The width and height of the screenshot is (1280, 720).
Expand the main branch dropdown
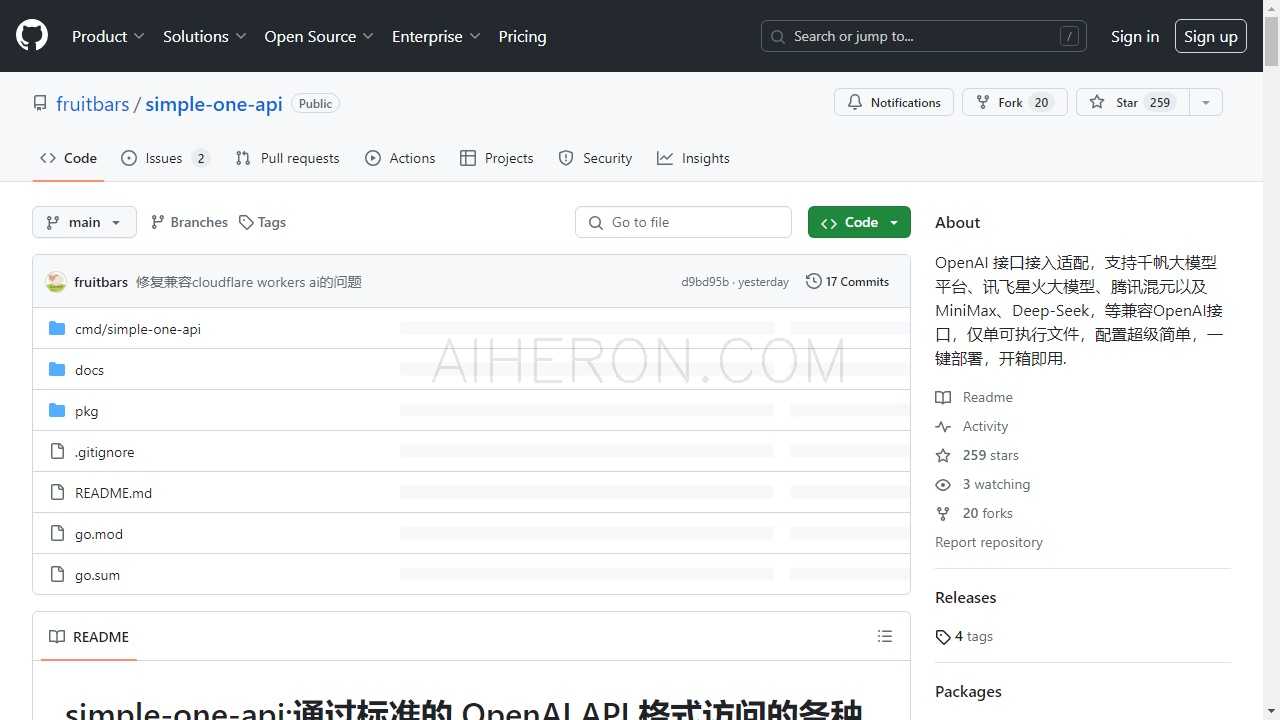[x=84, y=222]
